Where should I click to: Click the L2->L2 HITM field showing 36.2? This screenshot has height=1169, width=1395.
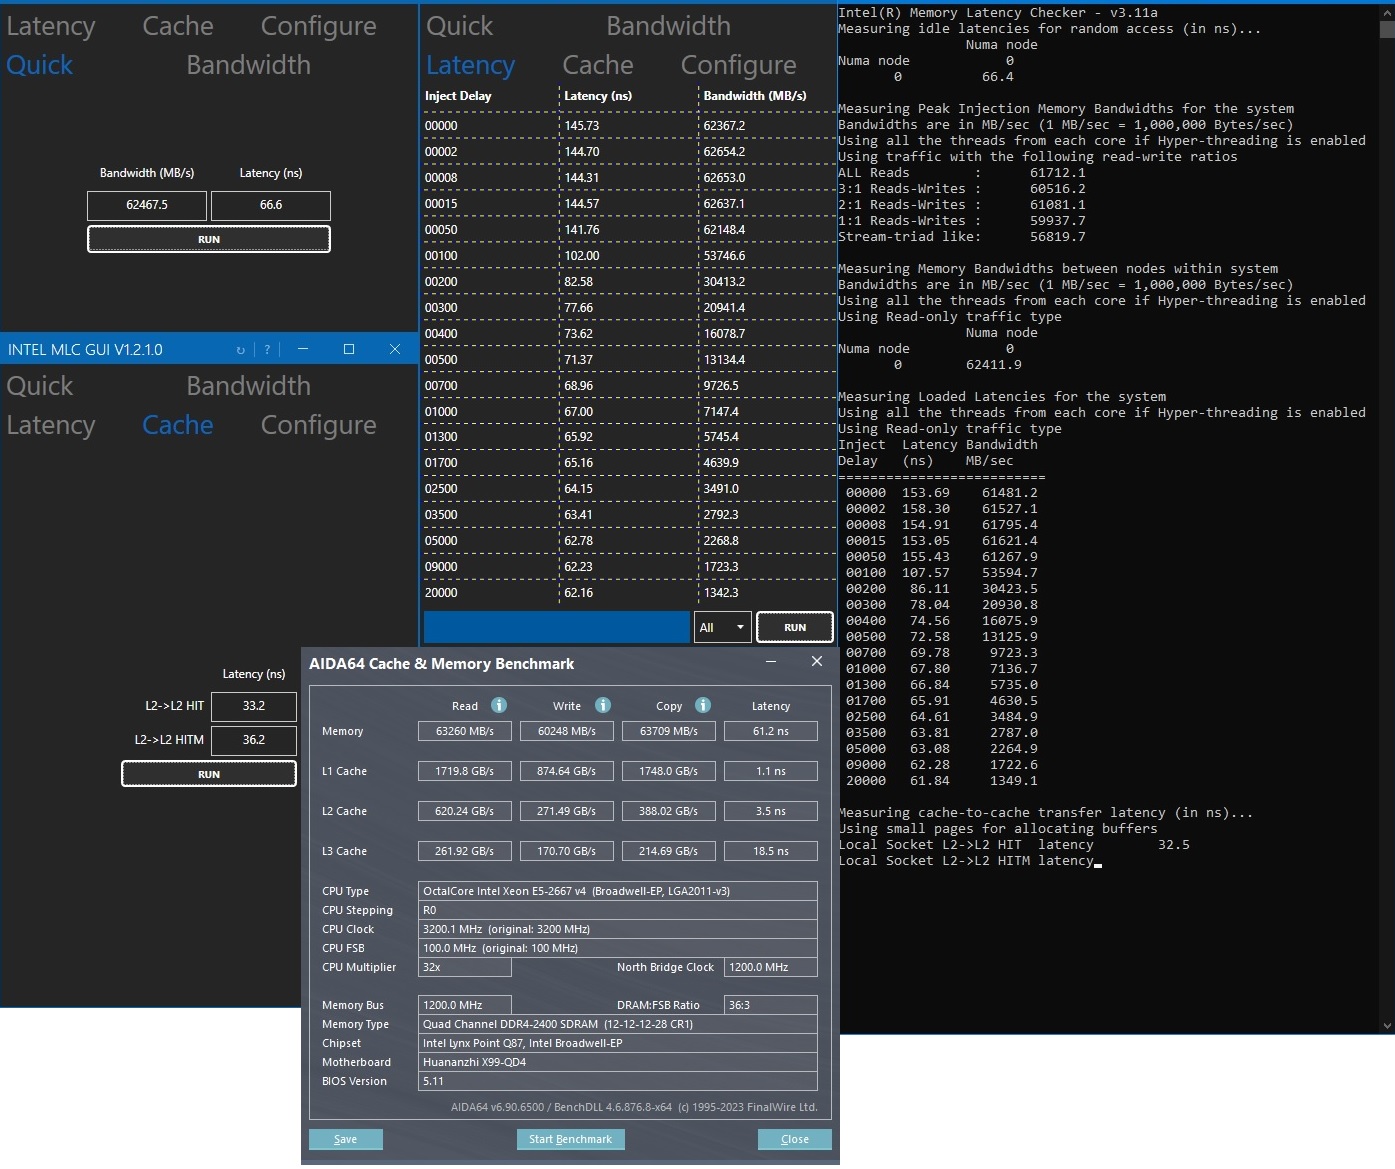[x=254, y=740]
